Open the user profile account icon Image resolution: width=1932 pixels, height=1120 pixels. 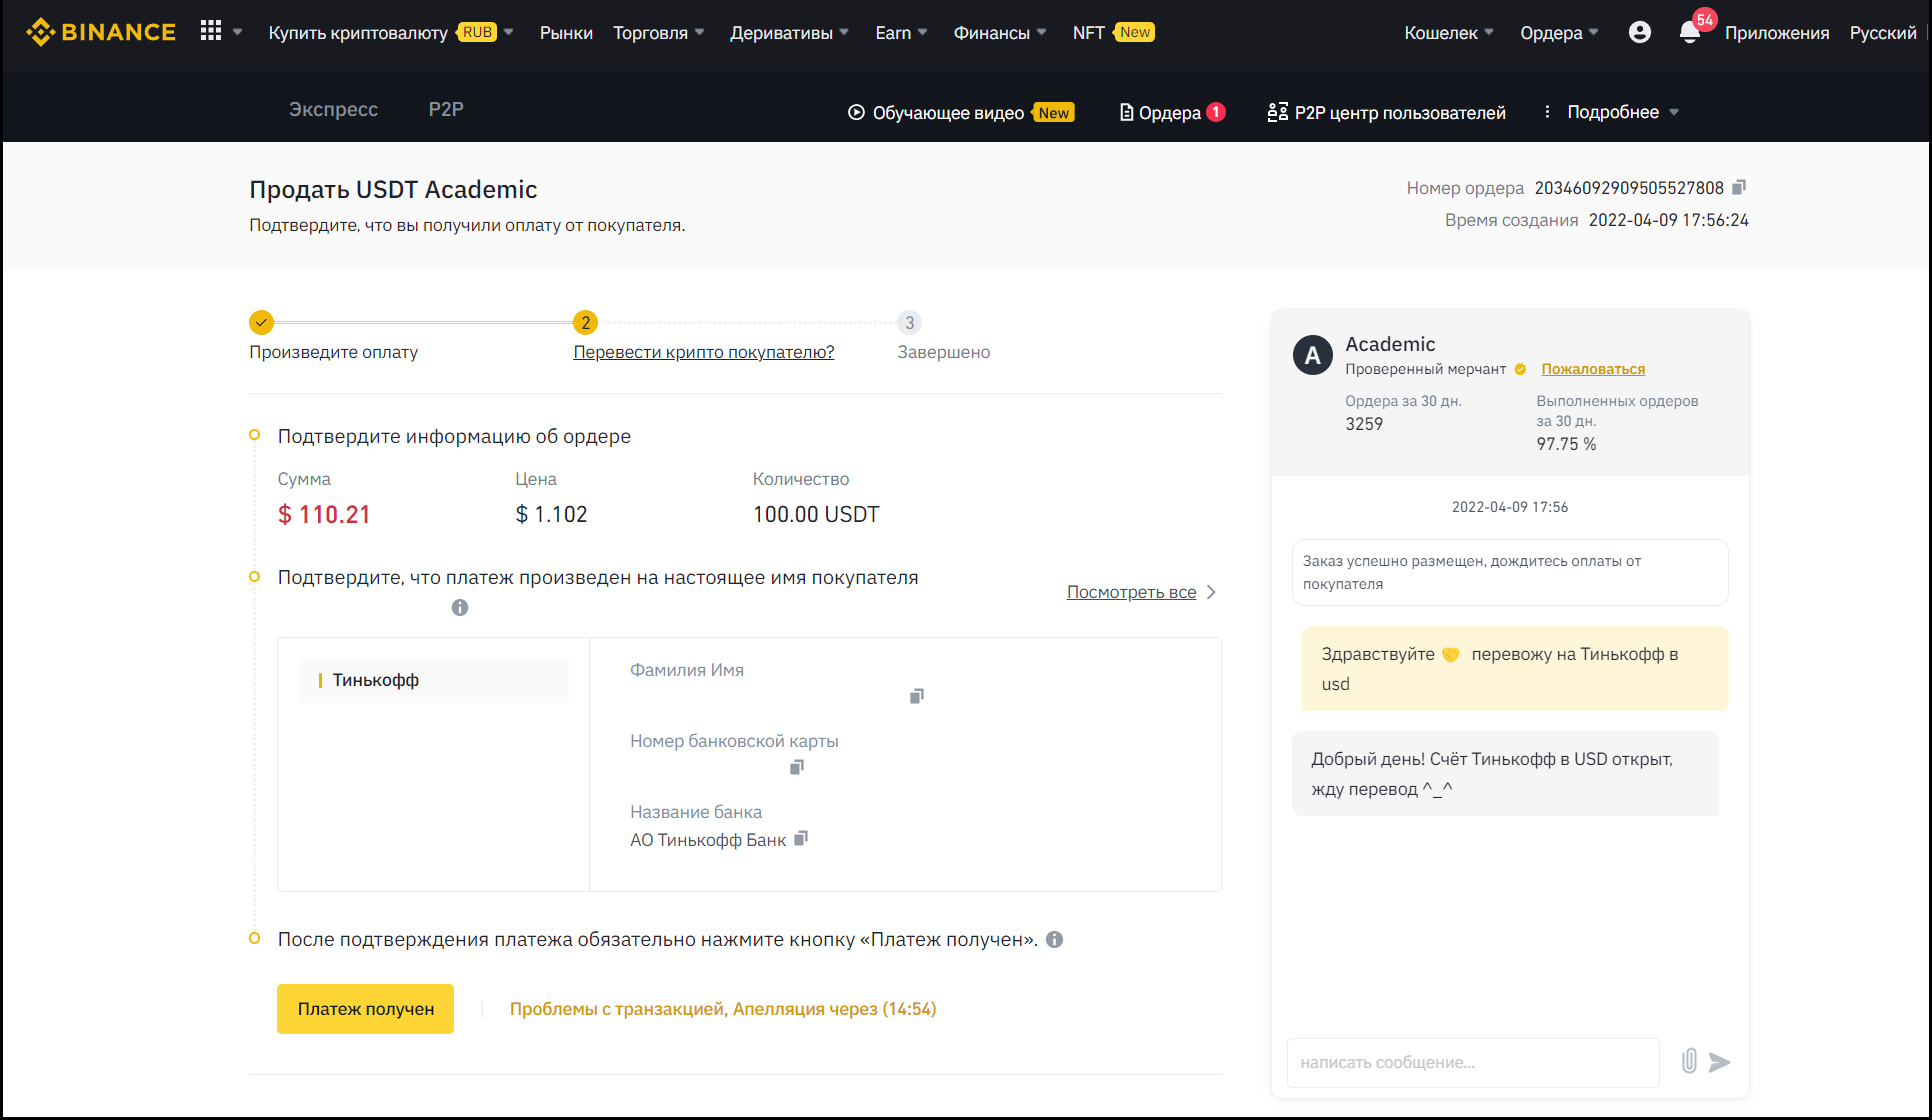[x=1639, y=32]
